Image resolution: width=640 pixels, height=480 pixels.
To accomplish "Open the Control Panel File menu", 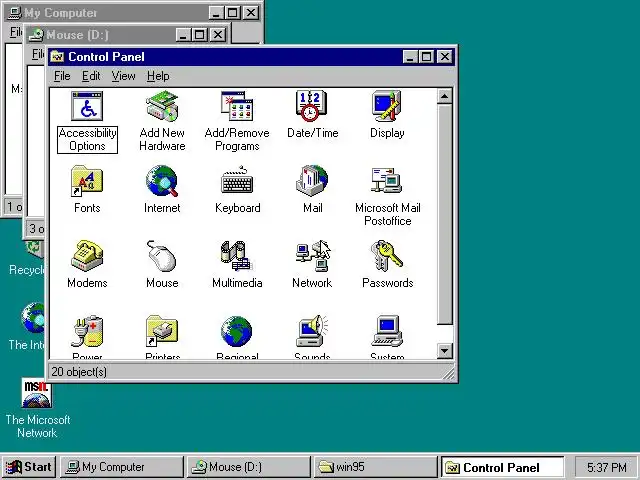I will (x=62, y=76).
